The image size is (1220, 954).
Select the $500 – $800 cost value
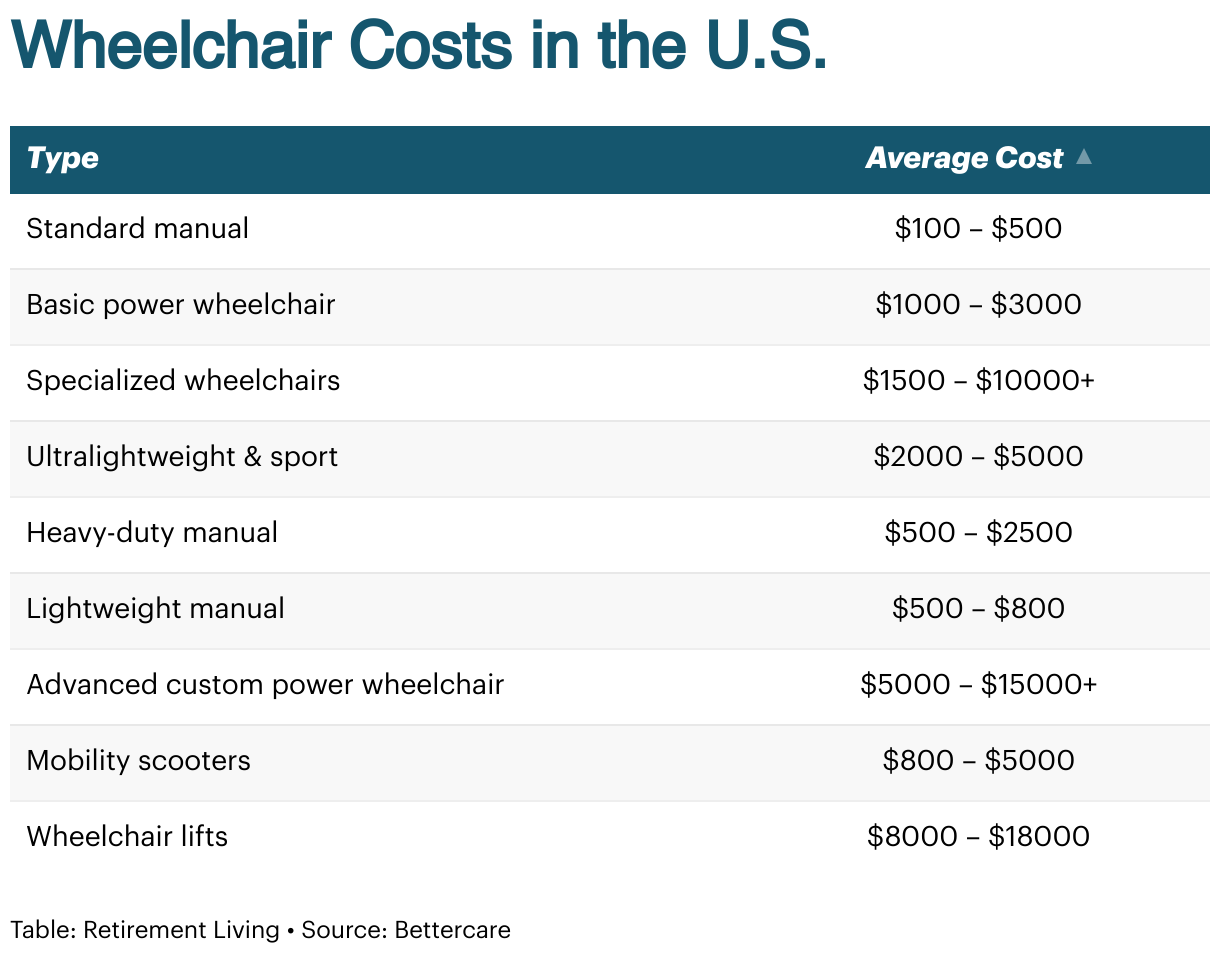[978, 609]
